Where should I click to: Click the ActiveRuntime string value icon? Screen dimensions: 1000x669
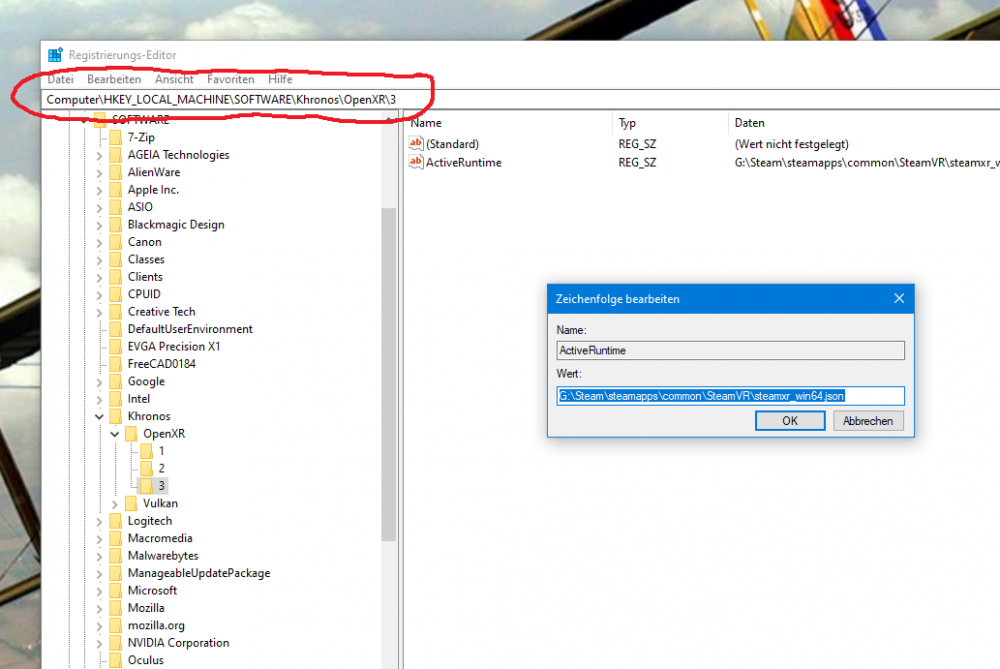point(416,162)
